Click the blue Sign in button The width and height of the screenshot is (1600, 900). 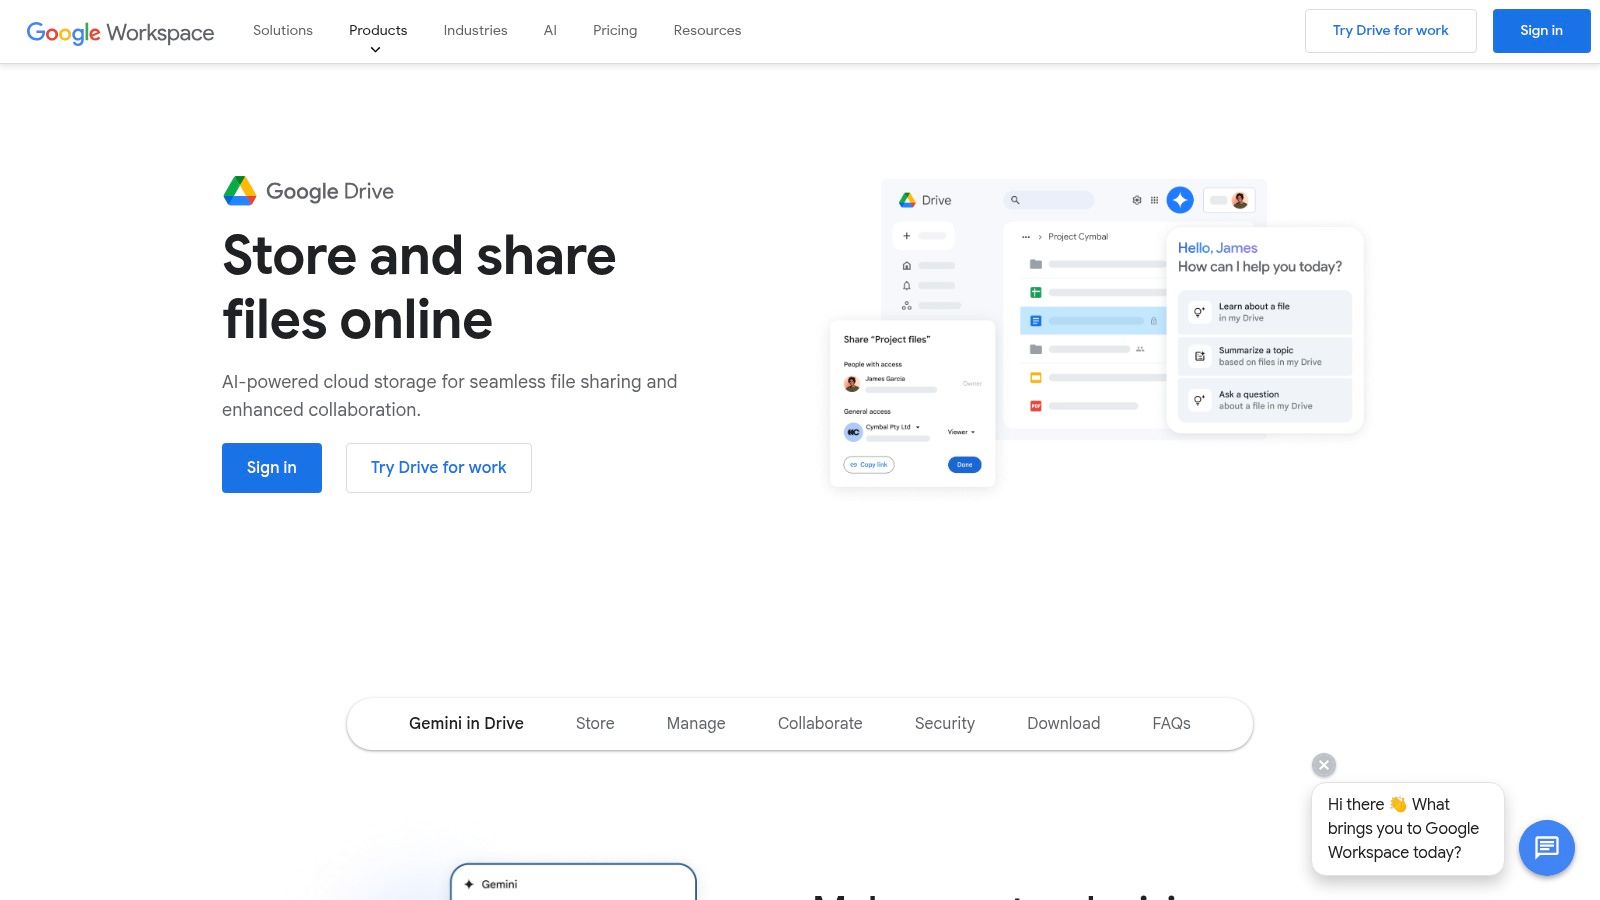point(271,467)
